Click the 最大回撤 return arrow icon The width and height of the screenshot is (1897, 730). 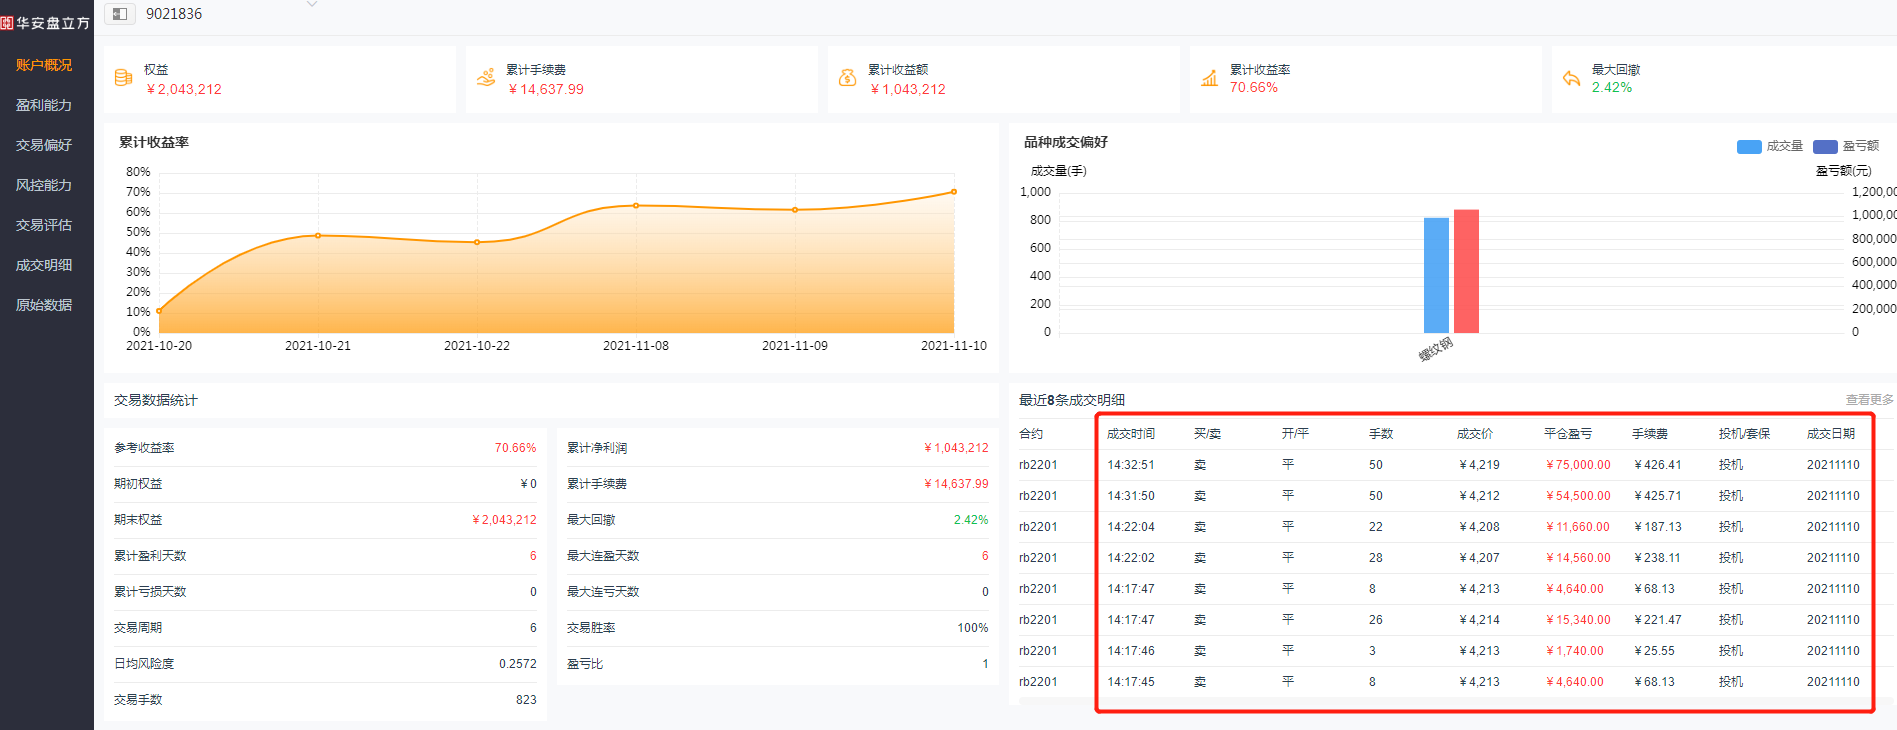[x=1572, y=78]
